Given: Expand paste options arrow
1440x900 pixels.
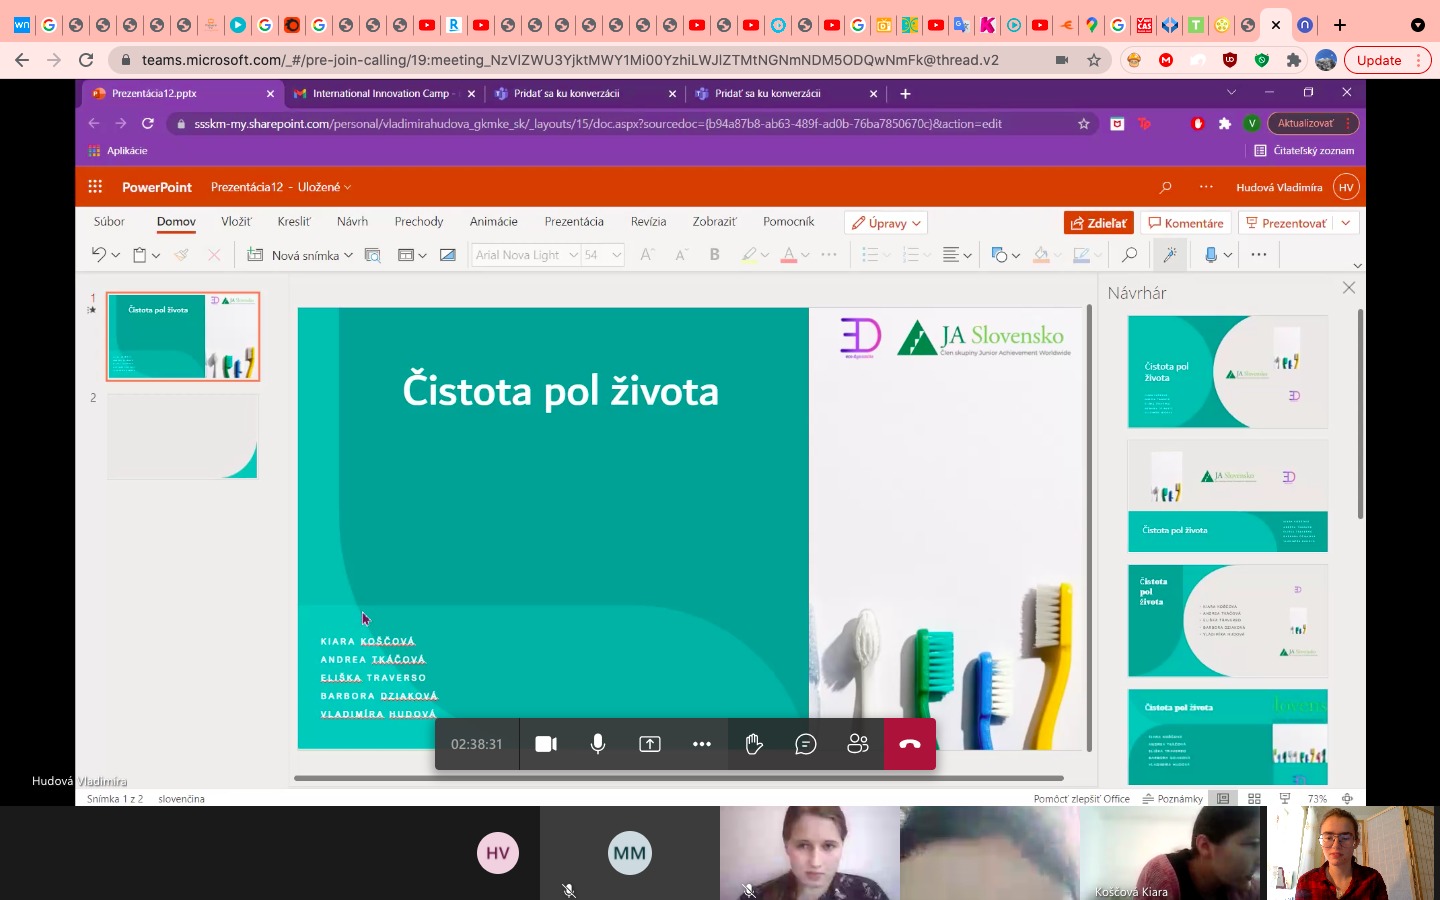Looking at the screenshot, I should (x=156, y=256).
